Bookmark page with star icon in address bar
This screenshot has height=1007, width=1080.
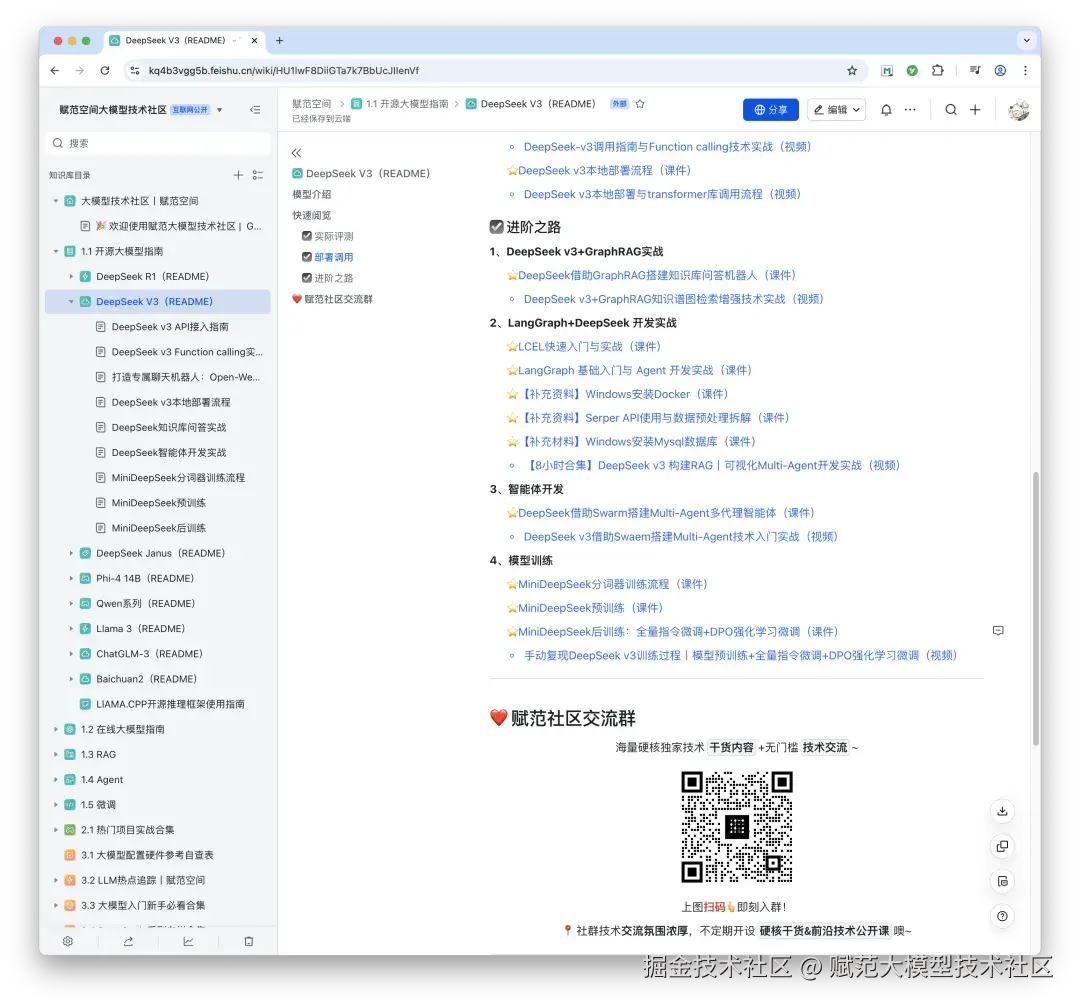(852, 70)
